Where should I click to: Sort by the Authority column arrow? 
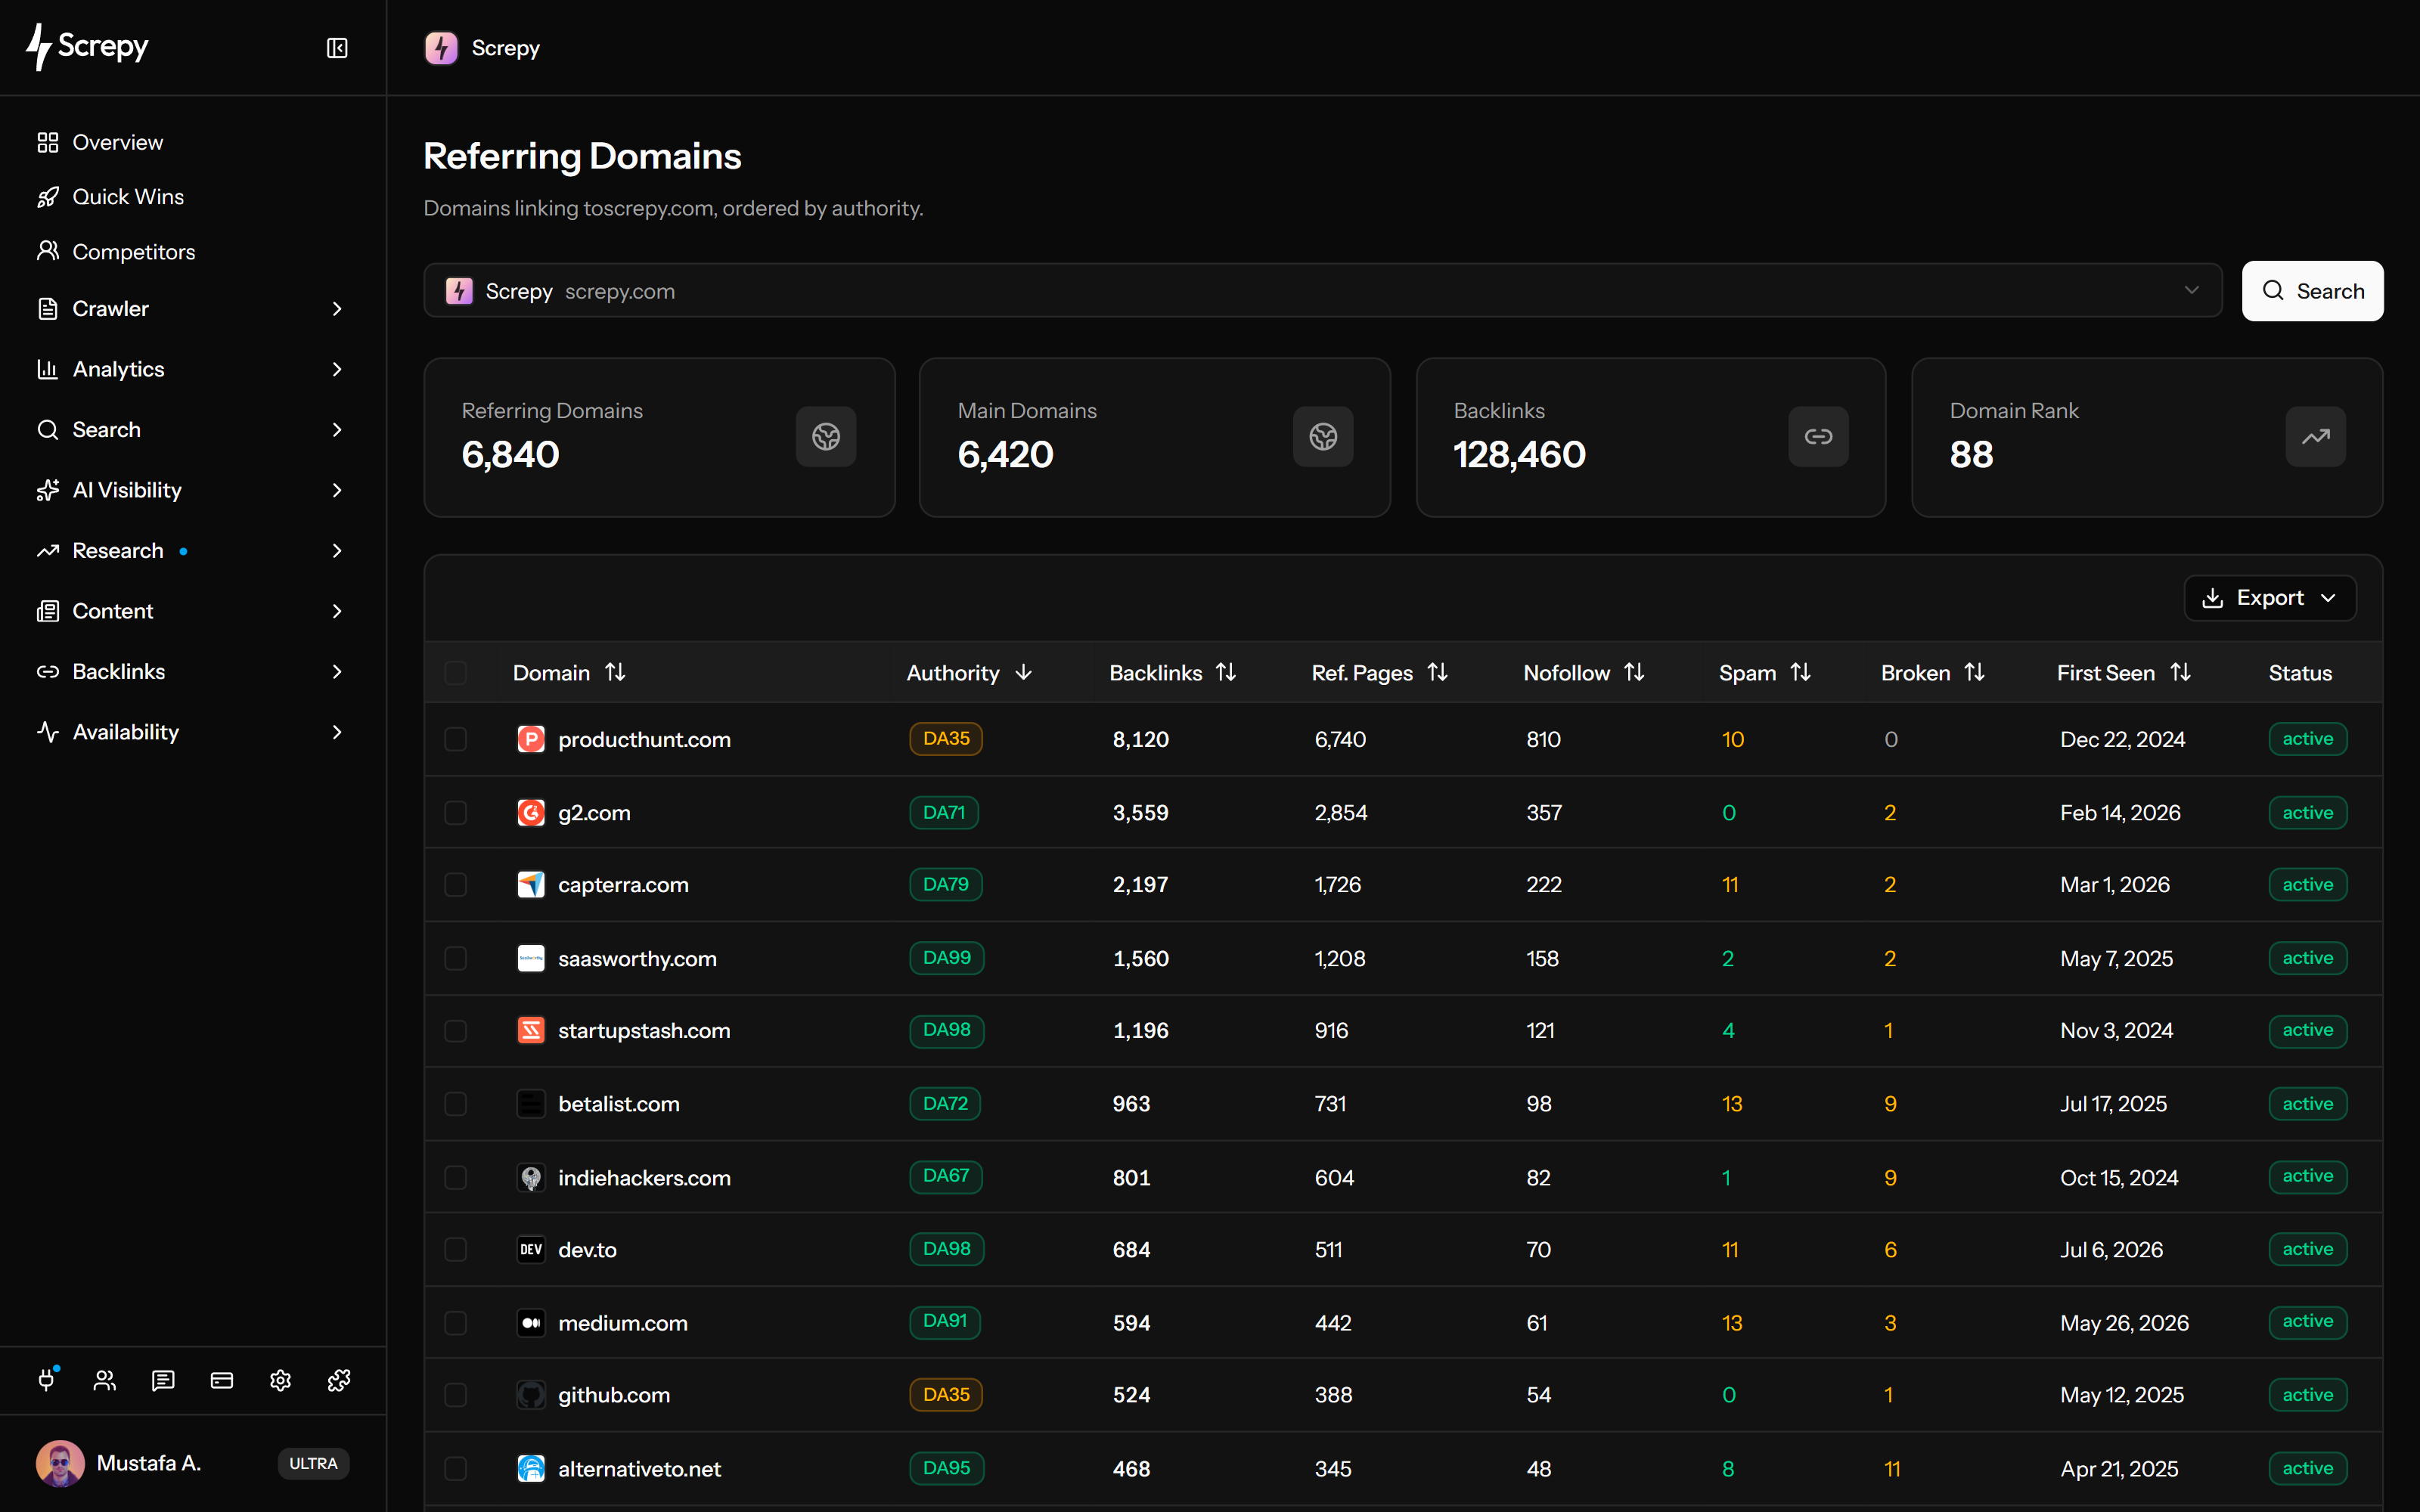click(x=1024, y=672)
